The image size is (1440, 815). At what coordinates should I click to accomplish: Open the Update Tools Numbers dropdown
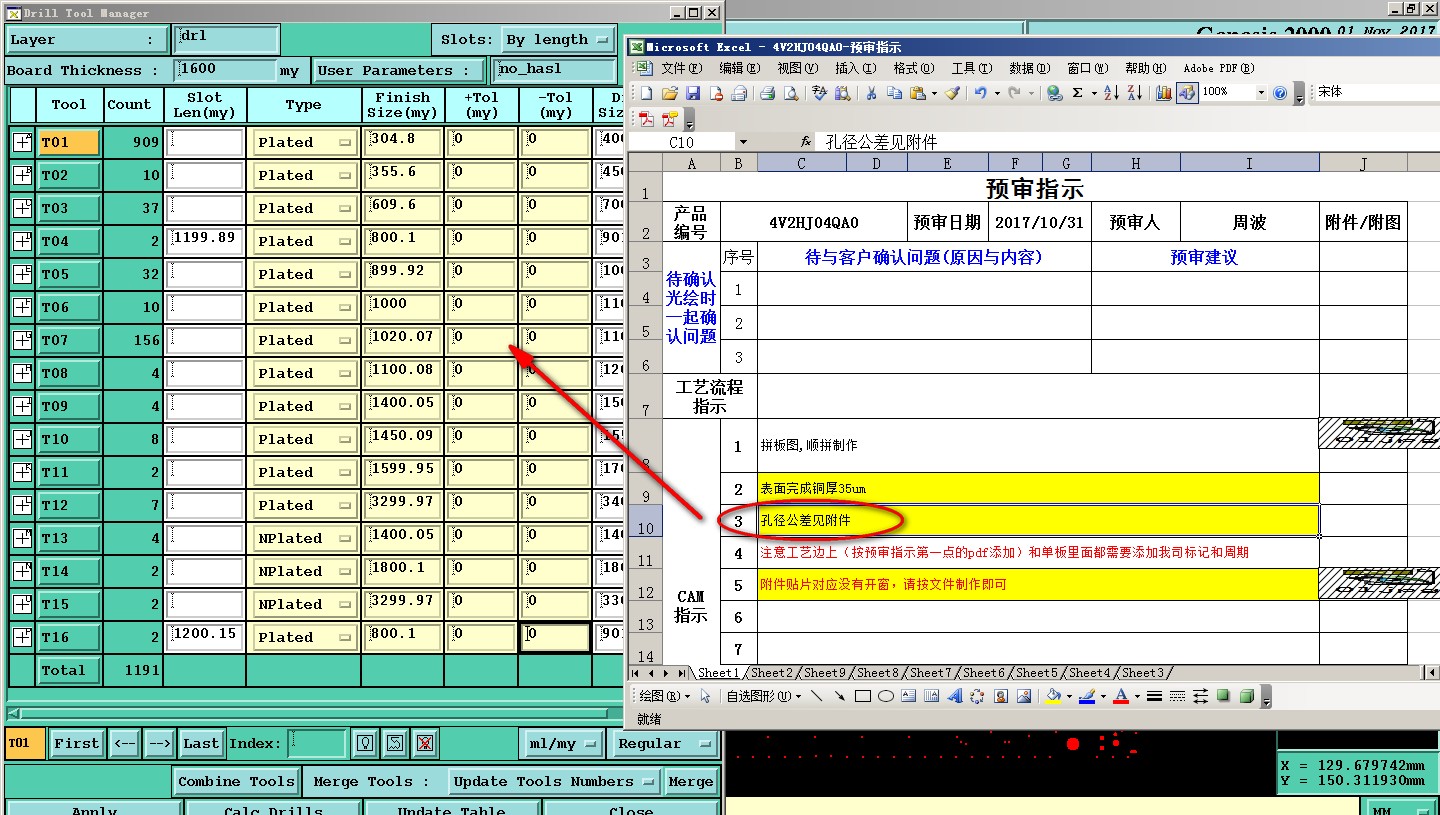click(x=556, y=782)
